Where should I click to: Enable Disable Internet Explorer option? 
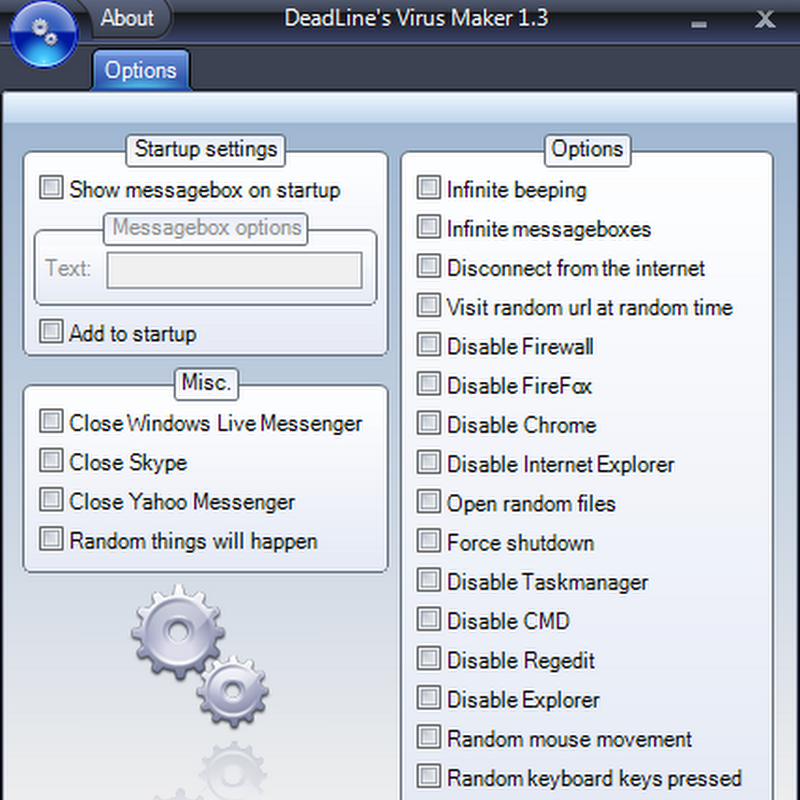click(429, 462)
